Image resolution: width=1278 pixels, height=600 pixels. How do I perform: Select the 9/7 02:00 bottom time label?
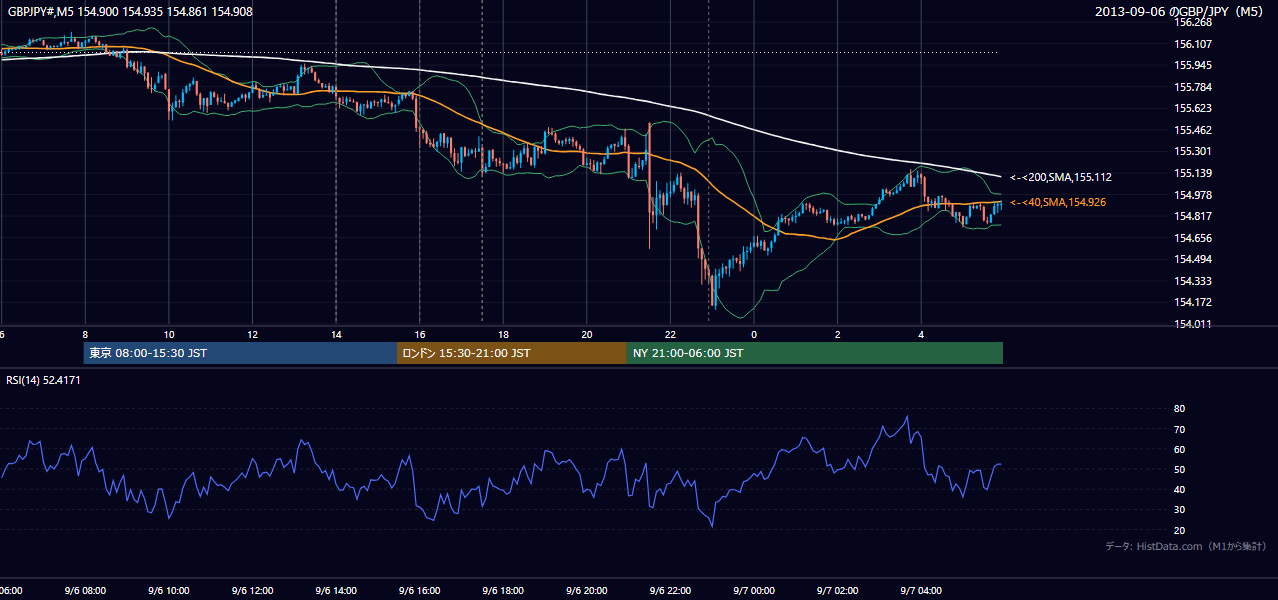tap(838, 591)
